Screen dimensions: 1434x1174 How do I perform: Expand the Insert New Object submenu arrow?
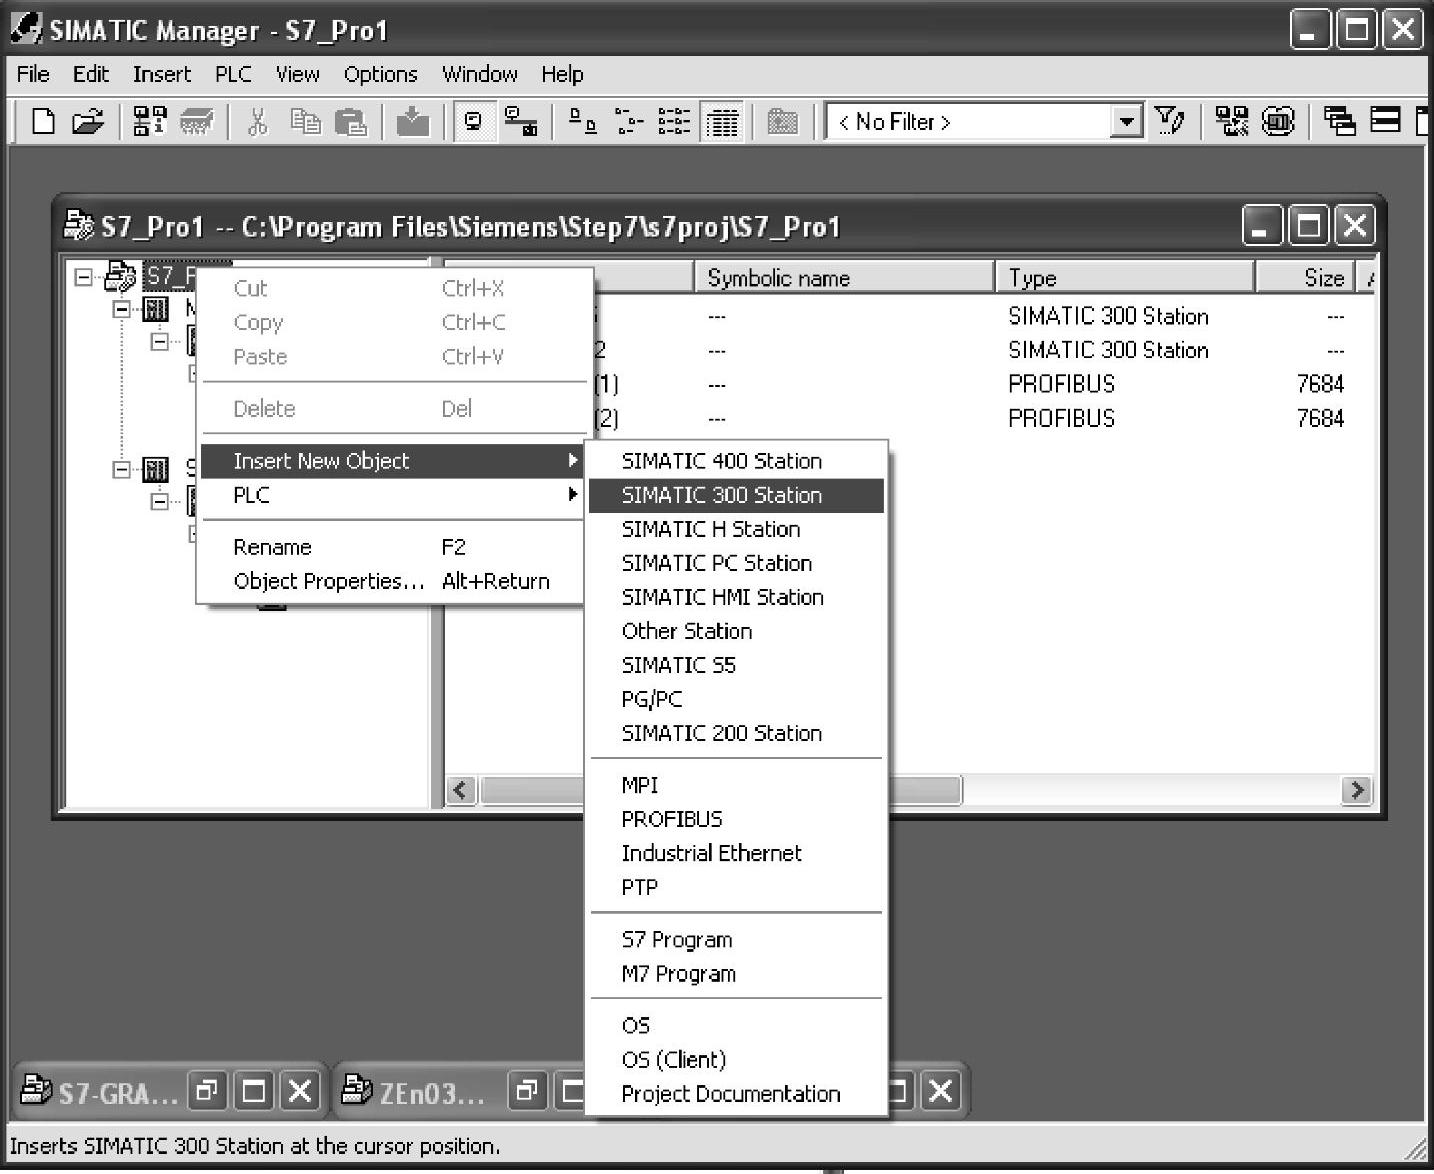coord(573,460)
